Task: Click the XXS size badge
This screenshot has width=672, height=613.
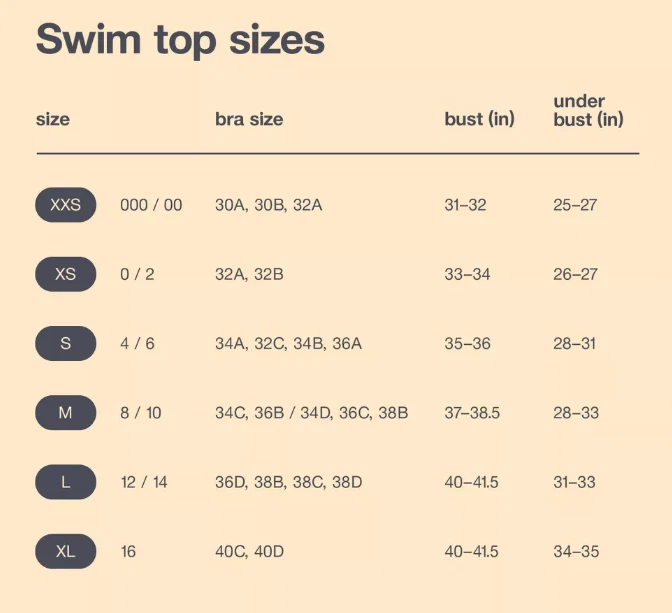Action: [66, 205]
